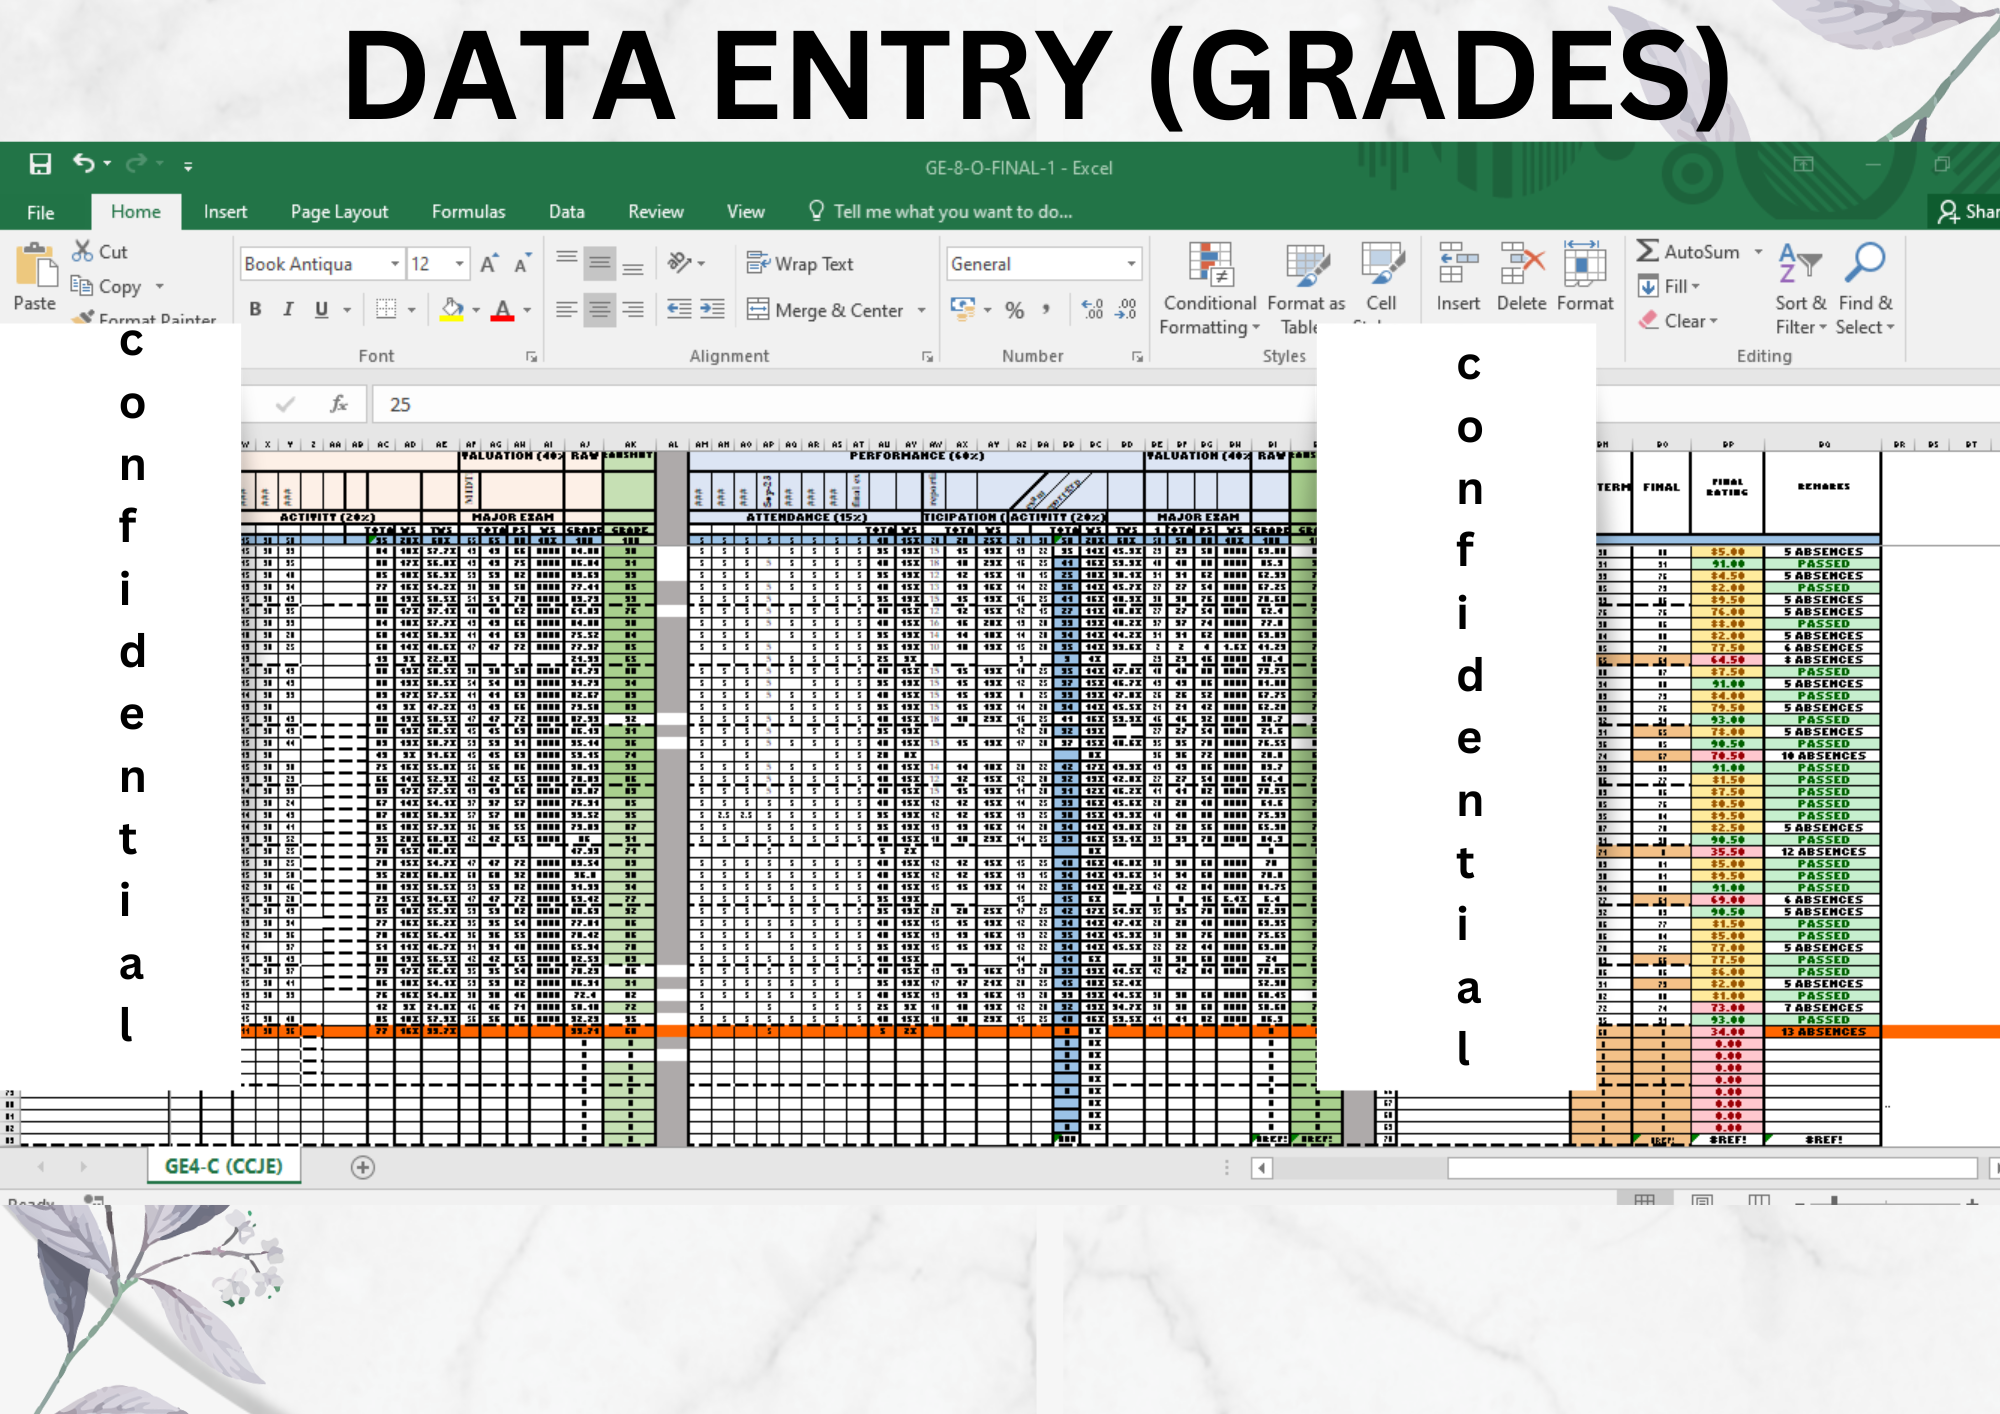Toggle Italic formatting
The height and width of the screenshot is (1414, 2000).
tap(288, 310)
